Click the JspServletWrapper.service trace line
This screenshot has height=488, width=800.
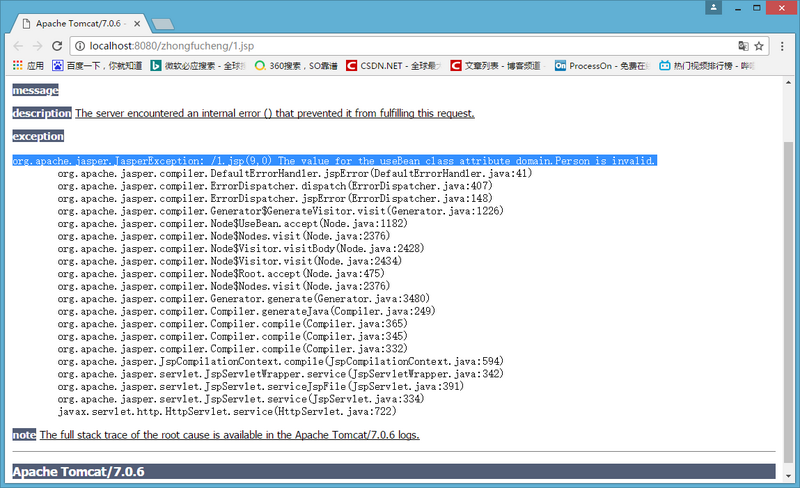pyautogui.click(x=281, y=374)
